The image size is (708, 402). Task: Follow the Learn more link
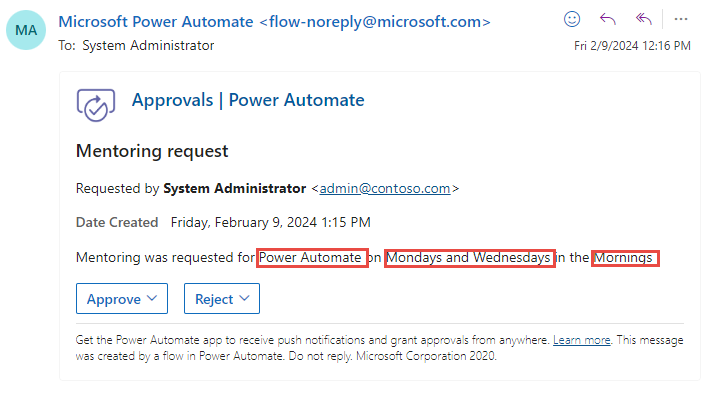582,340
